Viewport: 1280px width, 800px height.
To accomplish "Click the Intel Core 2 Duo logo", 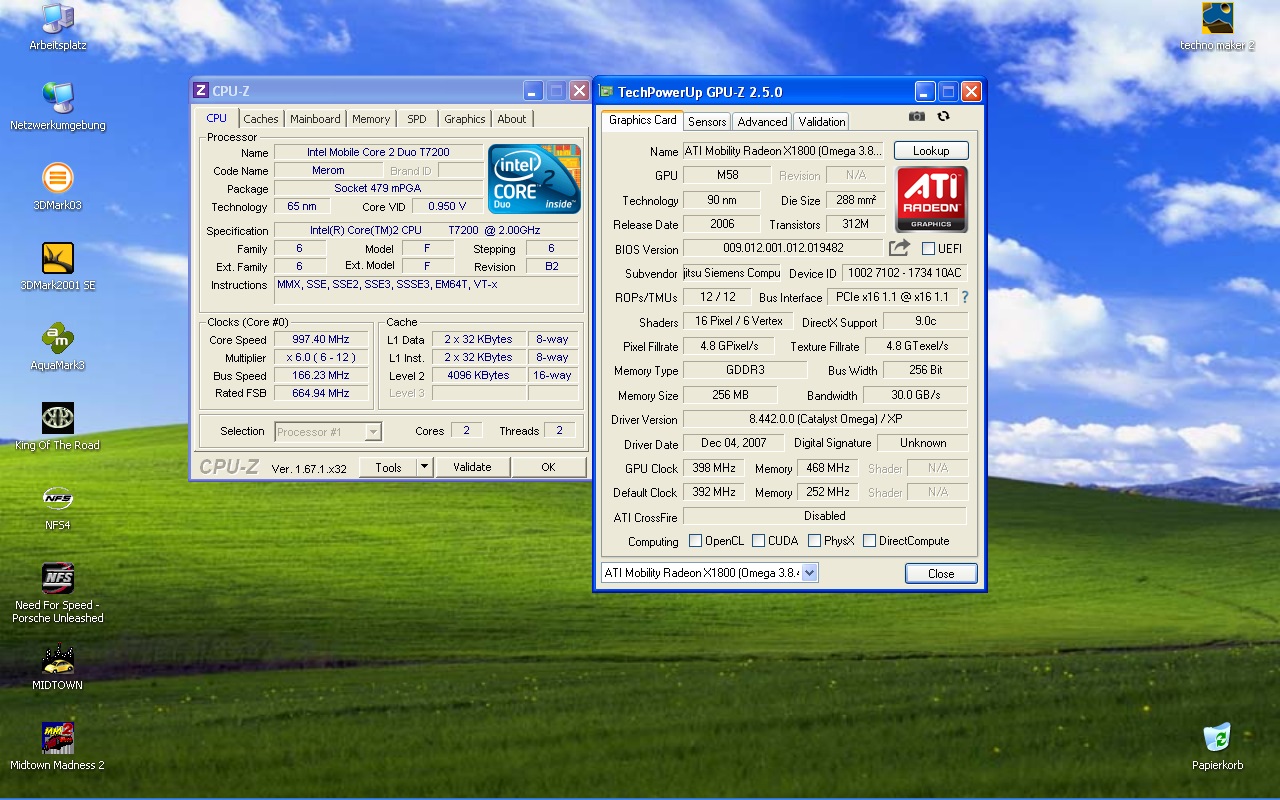I will 534,178.
